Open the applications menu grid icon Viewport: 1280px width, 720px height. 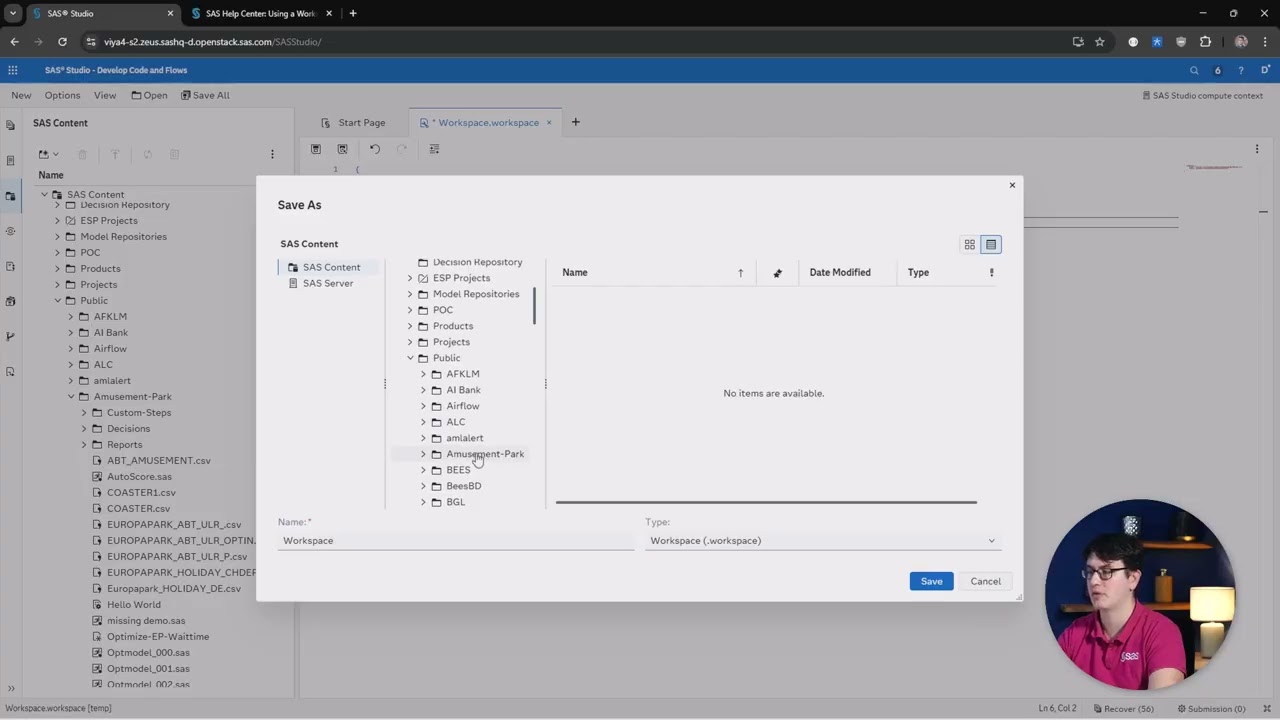(12, 70)
